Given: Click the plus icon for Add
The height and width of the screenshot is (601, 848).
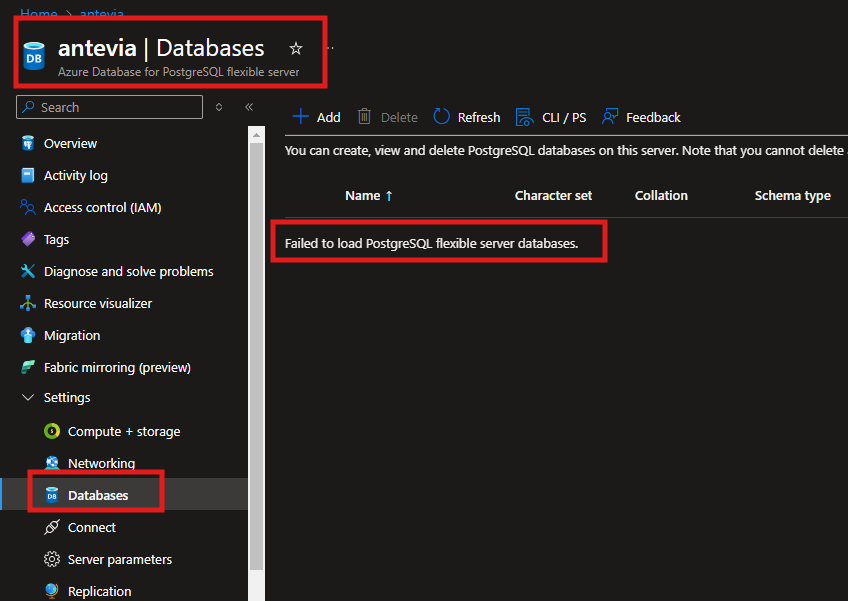Looking at the screenshot, I should pos(300,117).
